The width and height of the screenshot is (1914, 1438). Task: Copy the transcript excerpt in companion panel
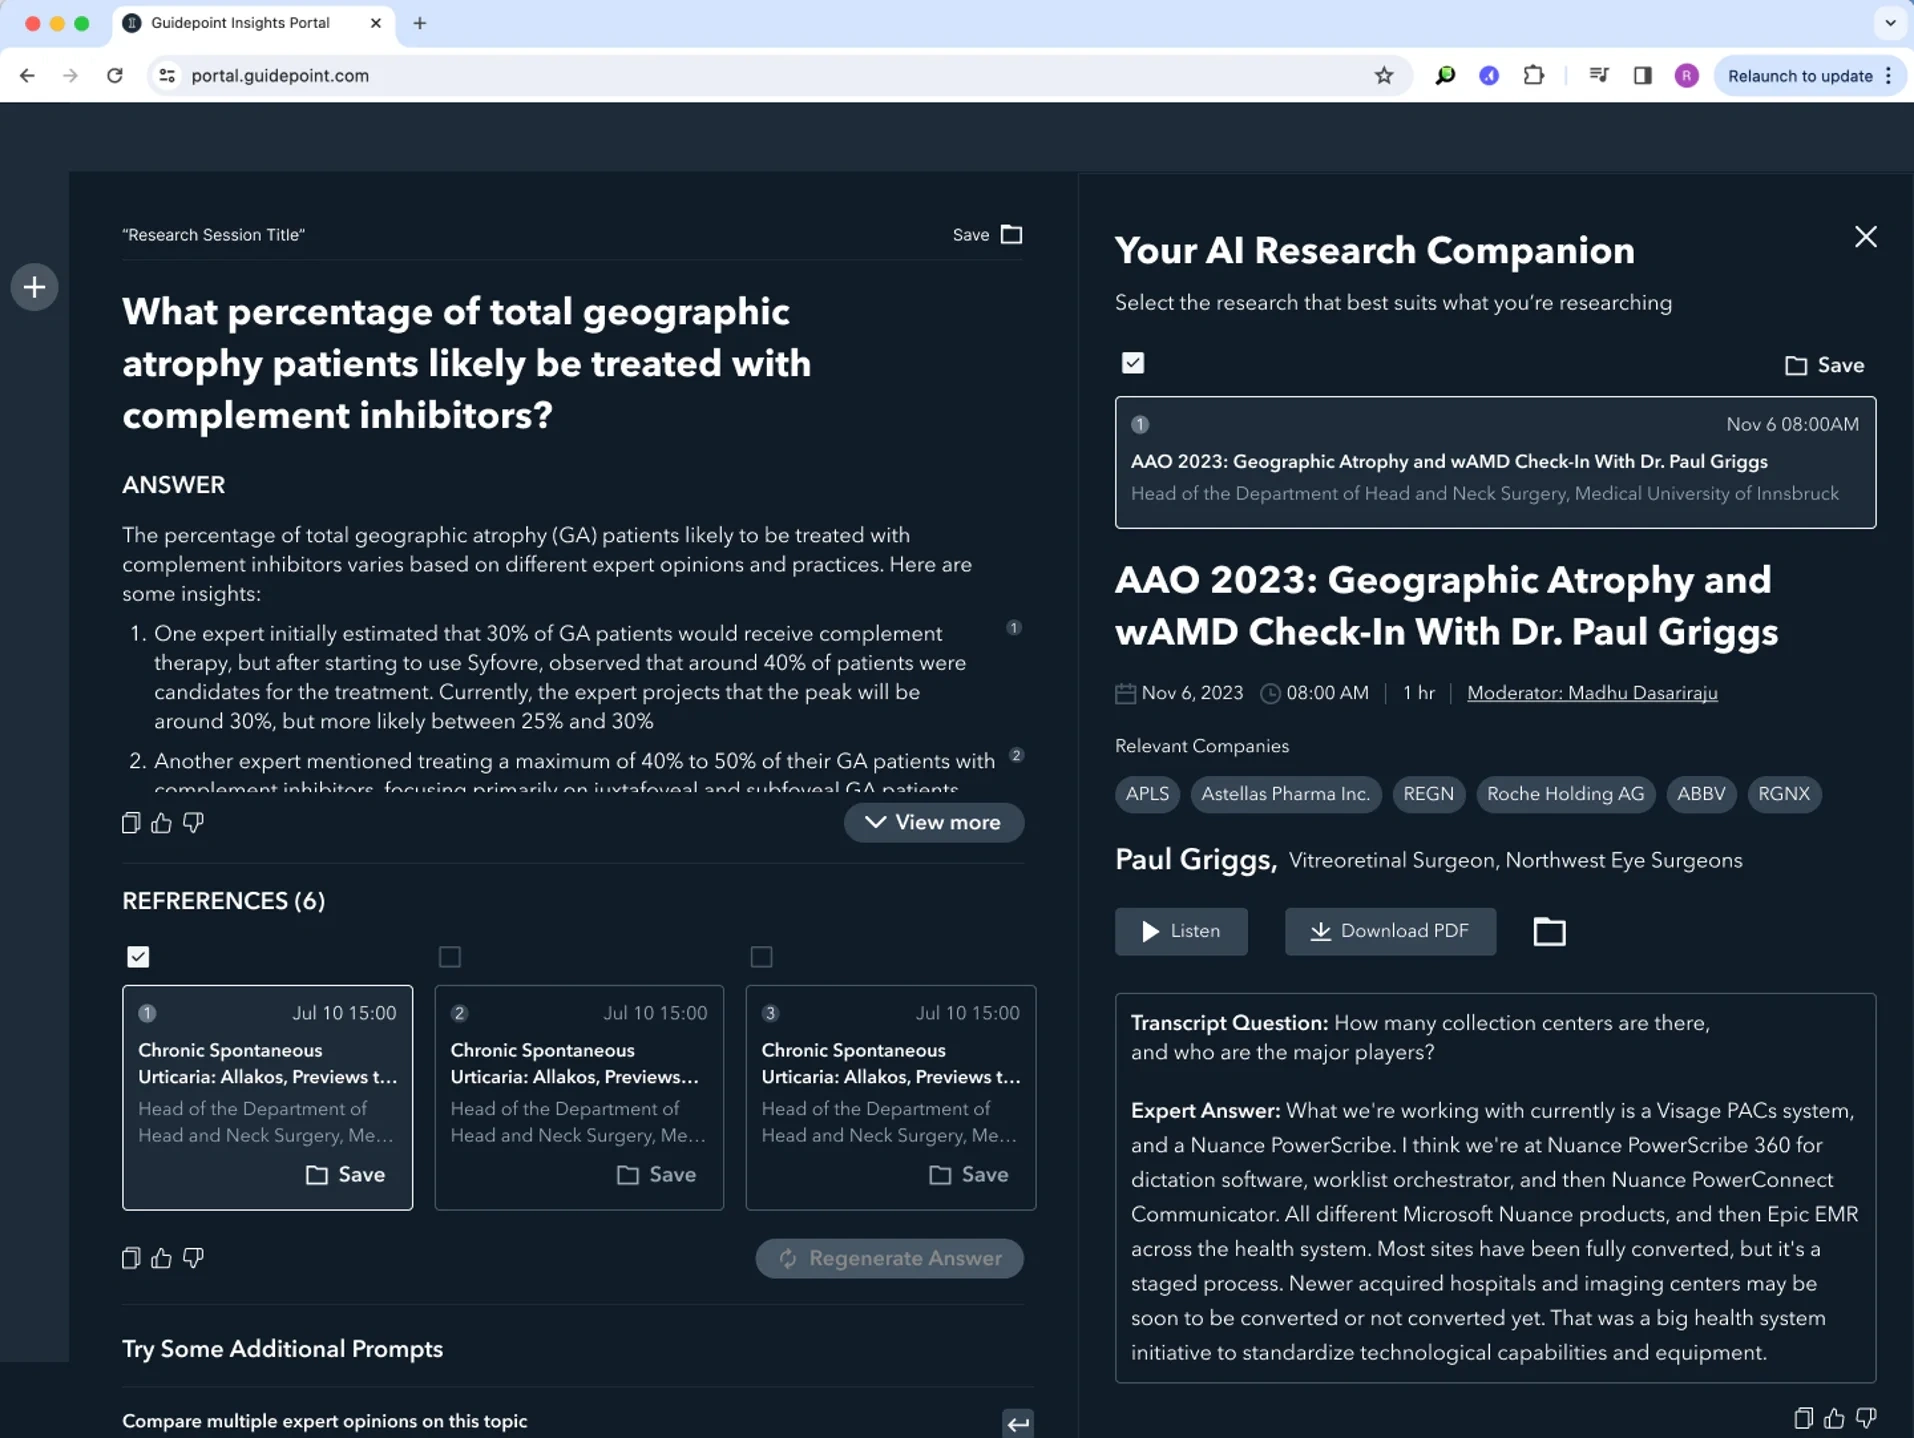pos(1803,1418)
